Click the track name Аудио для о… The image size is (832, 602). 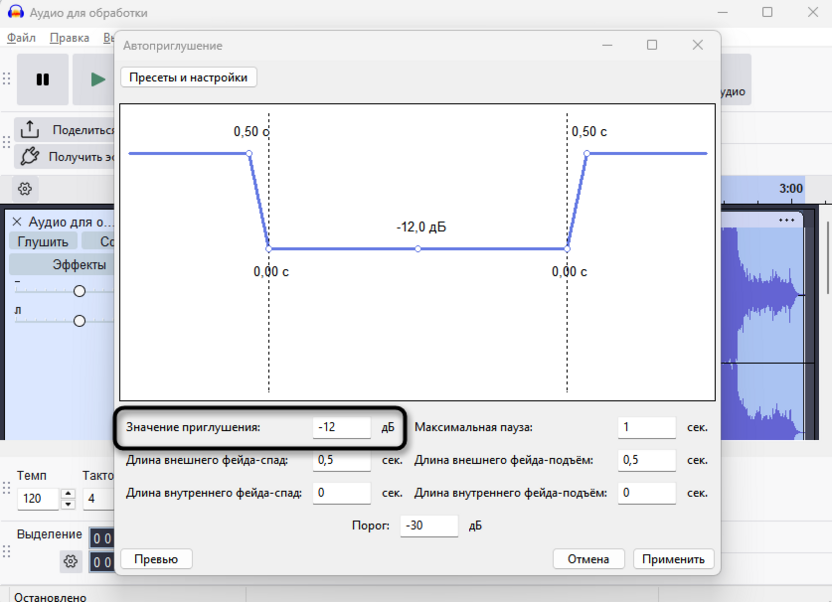coord(71,222)
